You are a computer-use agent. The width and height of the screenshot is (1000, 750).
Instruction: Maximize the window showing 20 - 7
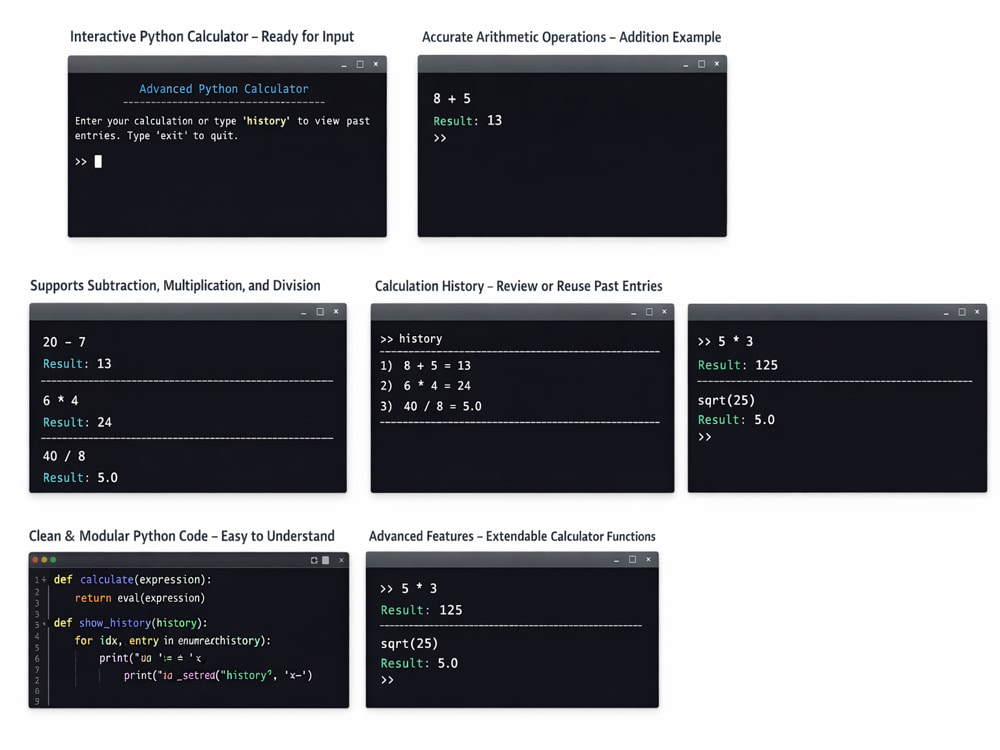[320, 311]
